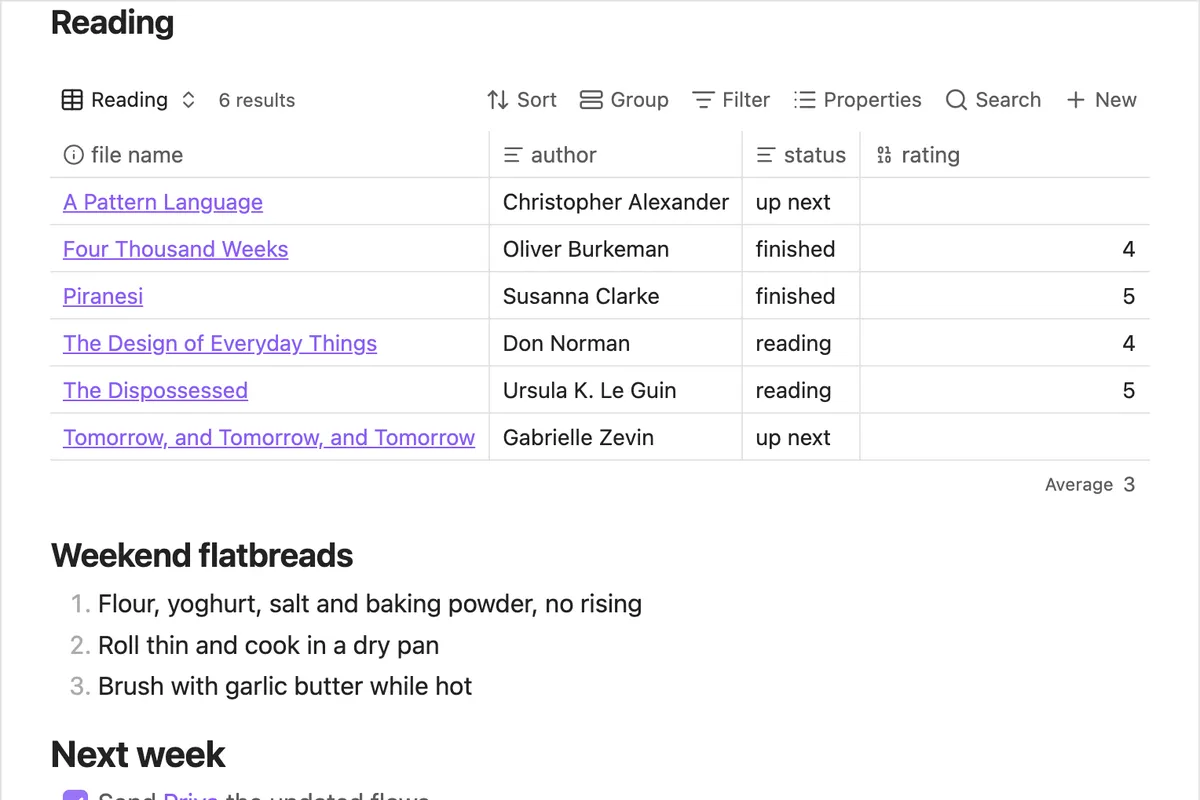Add a New entry to the table
Screen dimensions: 1200x800
(x=1101, y=100)
